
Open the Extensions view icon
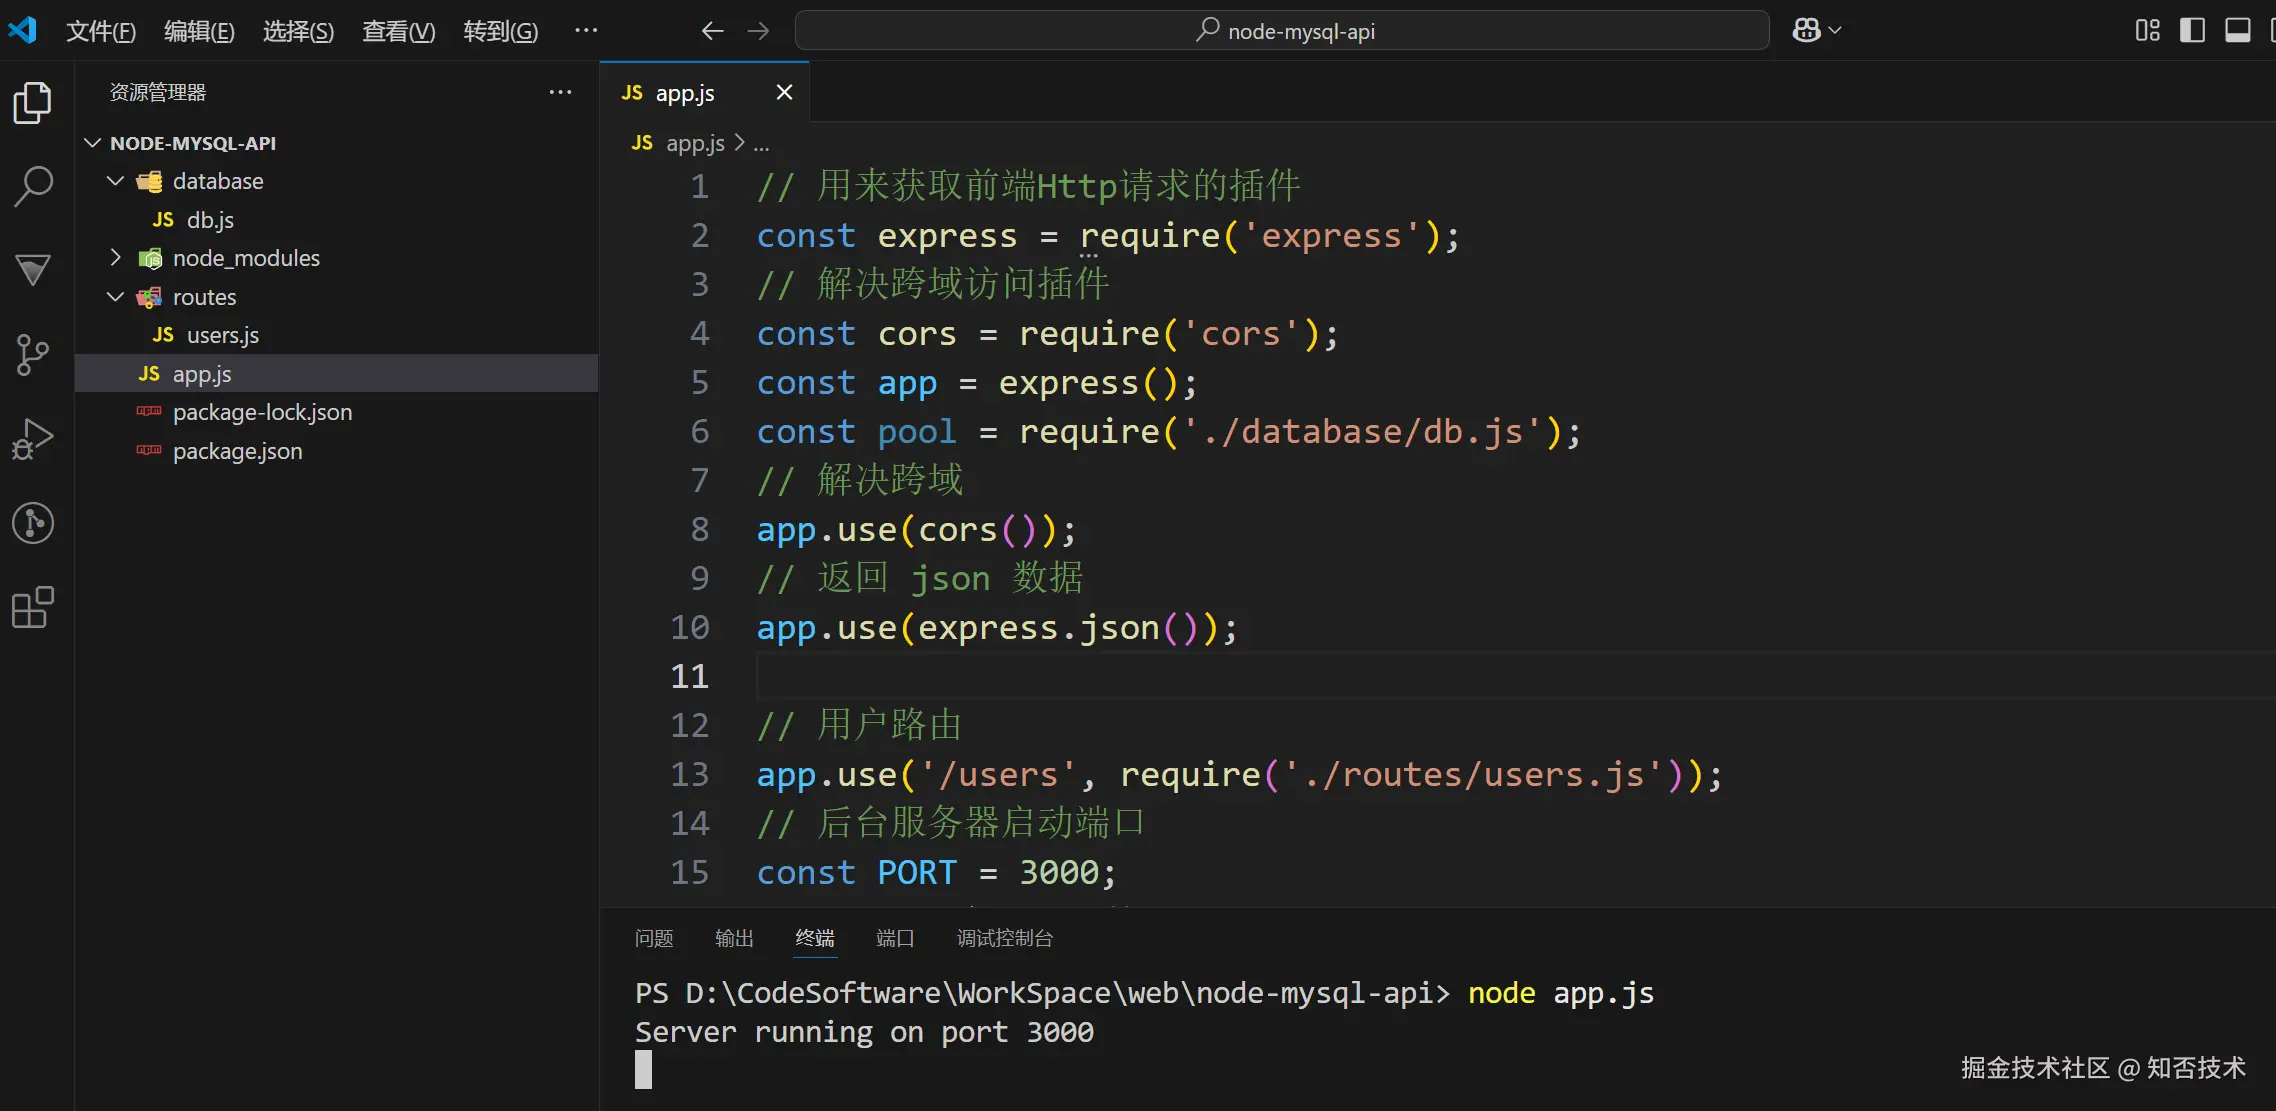33,607
